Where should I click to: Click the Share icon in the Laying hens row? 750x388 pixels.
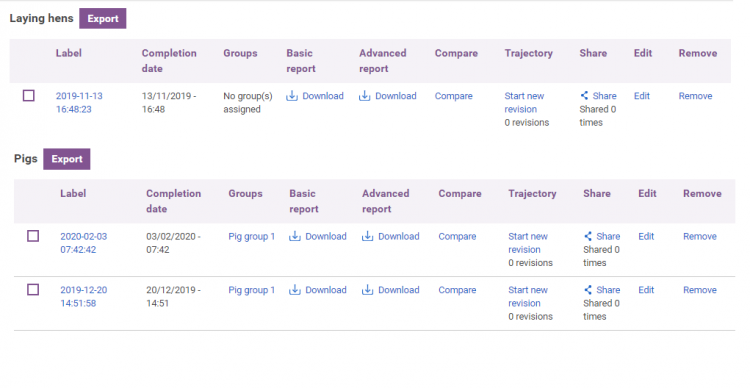584,96
